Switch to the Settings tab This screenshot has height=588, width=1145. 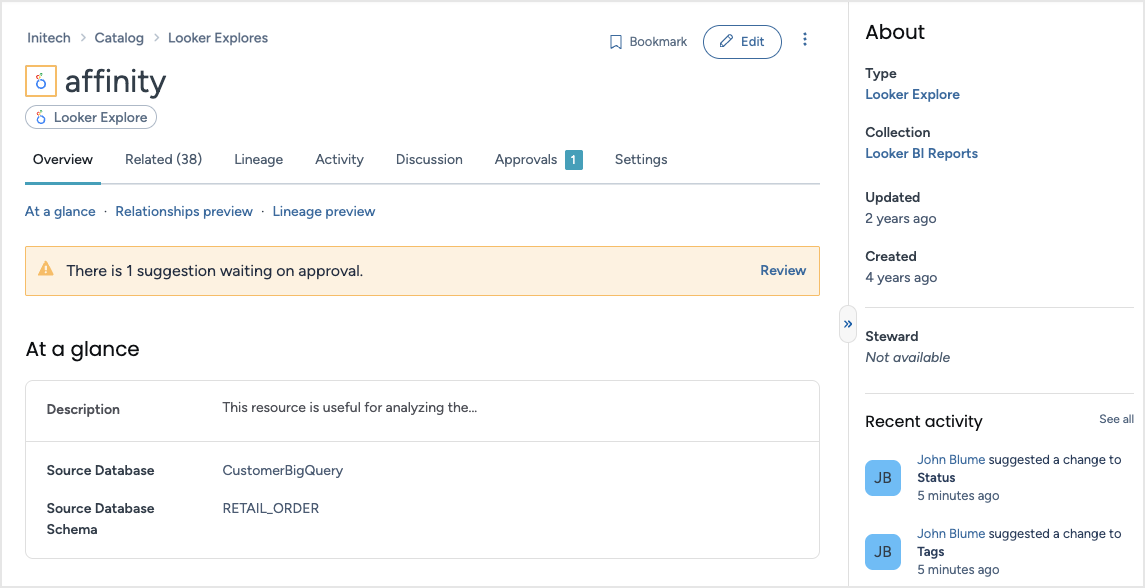click(x=641, y=159)
